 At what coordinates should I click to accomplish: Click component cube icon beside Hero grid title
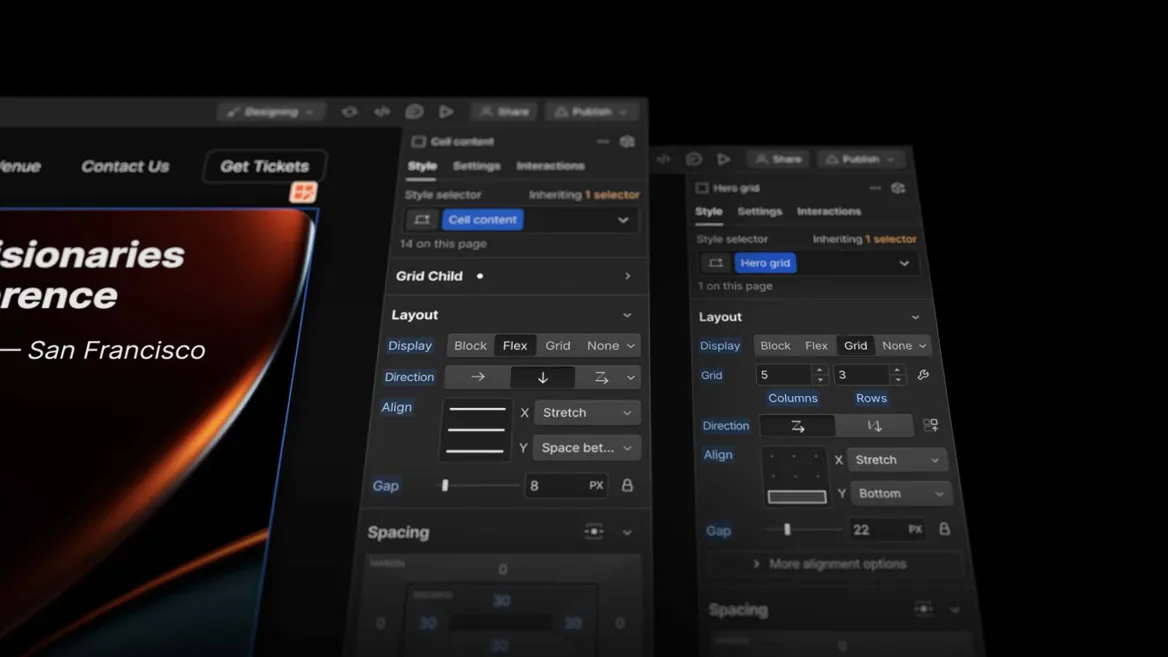(x=898, y=188)
